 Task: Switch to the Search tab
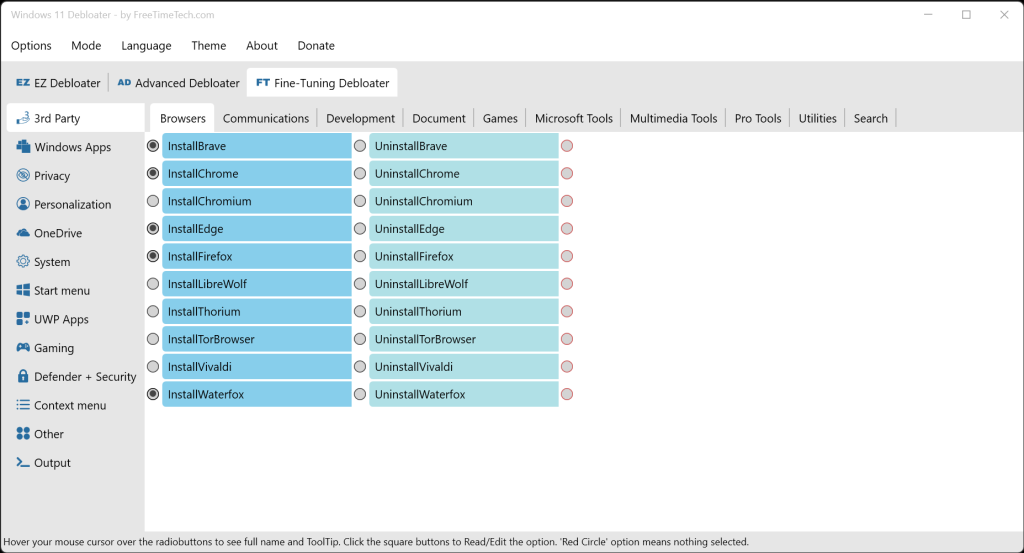click(x=871, y=118)
